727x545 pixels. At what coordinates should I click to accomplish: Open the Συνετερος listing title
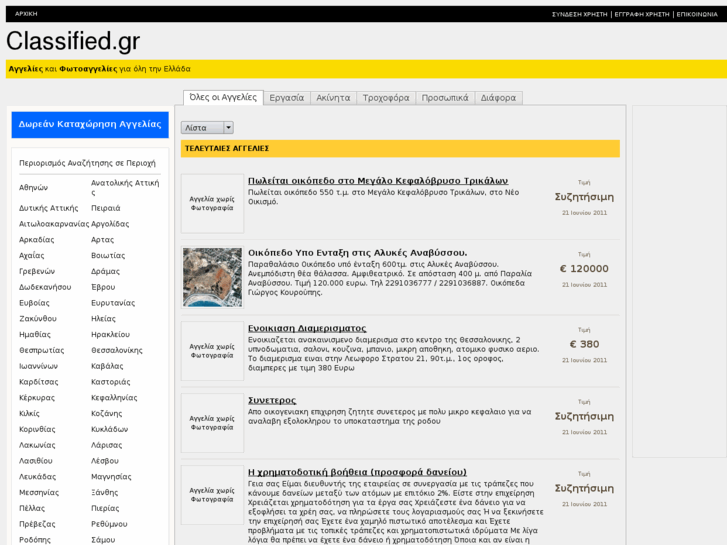click(x=272, y=400)
